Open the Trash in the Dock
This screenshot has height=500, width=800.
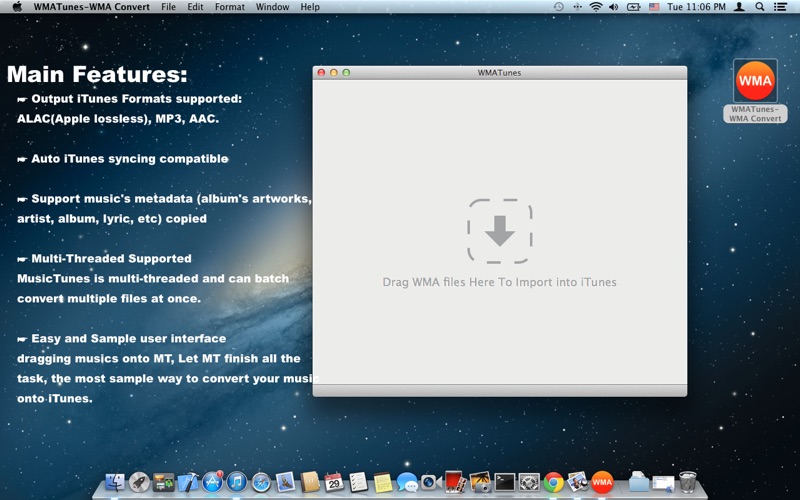[687, 482]
